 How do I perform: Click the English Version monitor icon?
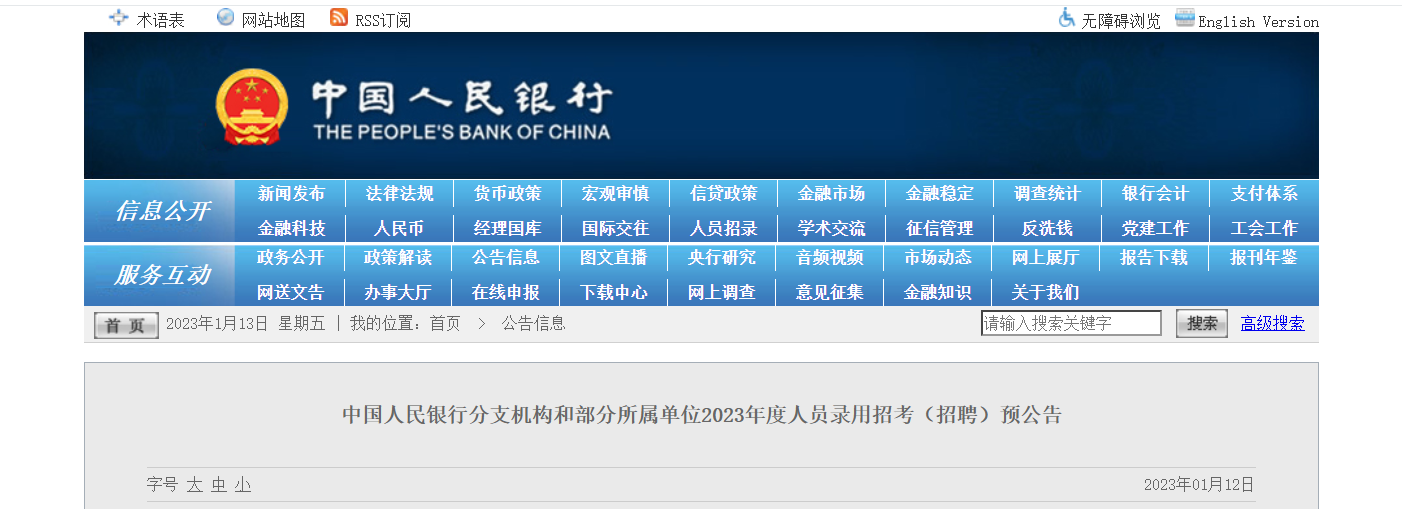point(1184,18)
